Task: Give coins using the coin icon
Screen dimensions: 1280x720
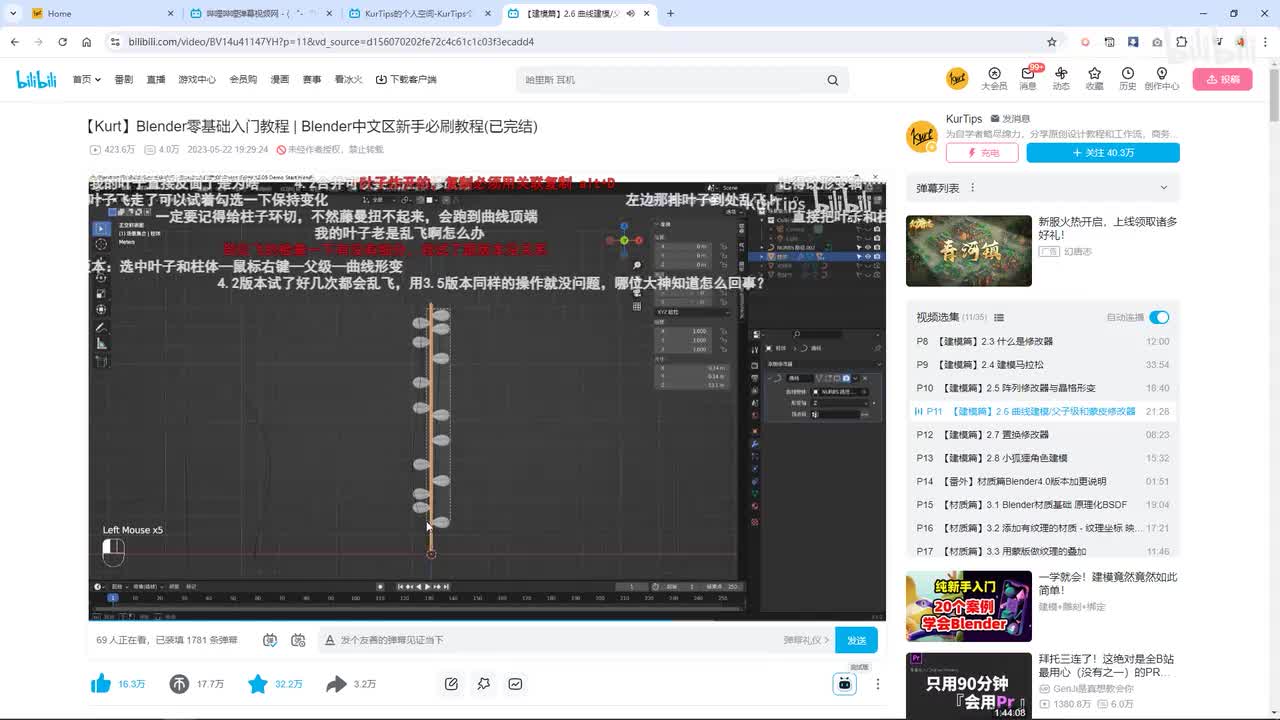Action: (179, 684)
